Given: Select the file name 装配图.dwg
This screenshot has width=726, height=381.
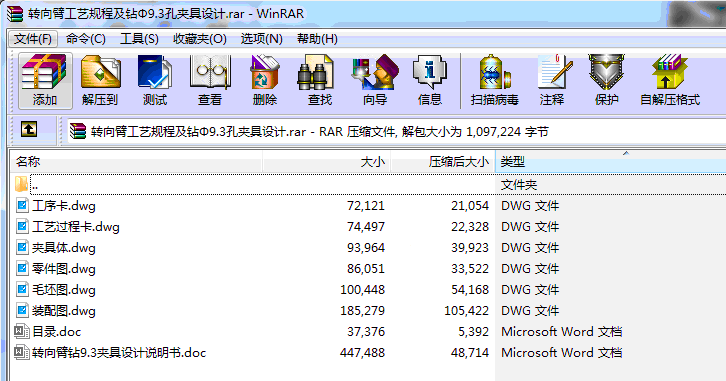Looking at the screenshot, I should (64, 311).
